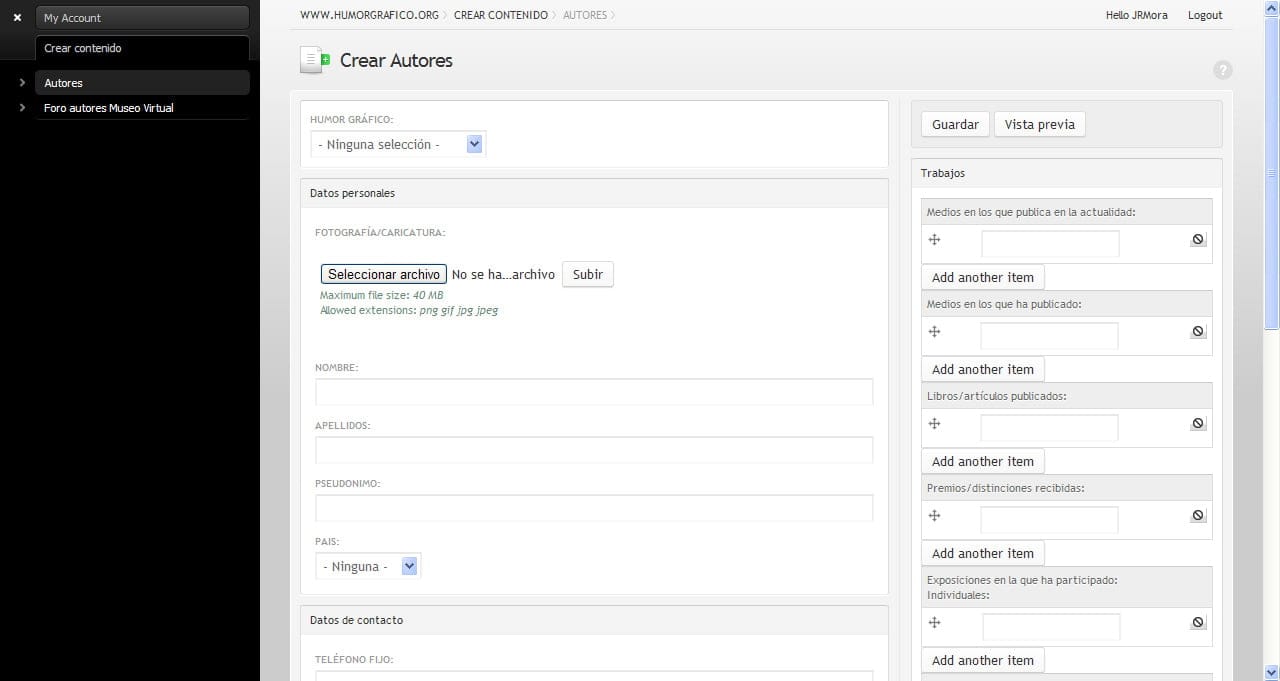The width and height of the screenshot is (1280, 681).
Task: Remove item icon in Libros/artículos publicados row
Action: click(x=1198, y=424)
